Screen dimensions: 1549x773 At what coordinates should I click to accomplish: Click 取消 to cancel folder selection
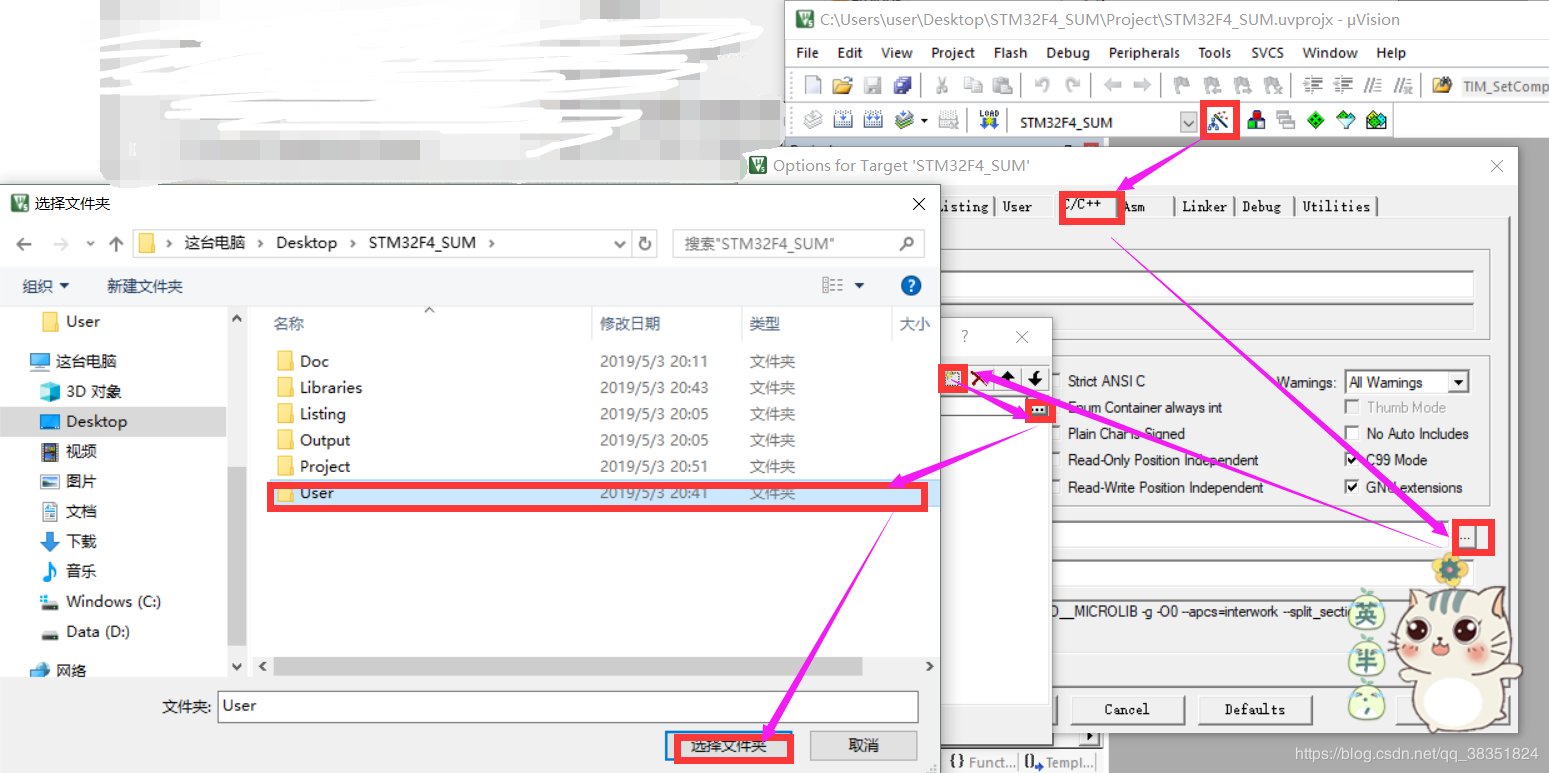coord(863,745)
